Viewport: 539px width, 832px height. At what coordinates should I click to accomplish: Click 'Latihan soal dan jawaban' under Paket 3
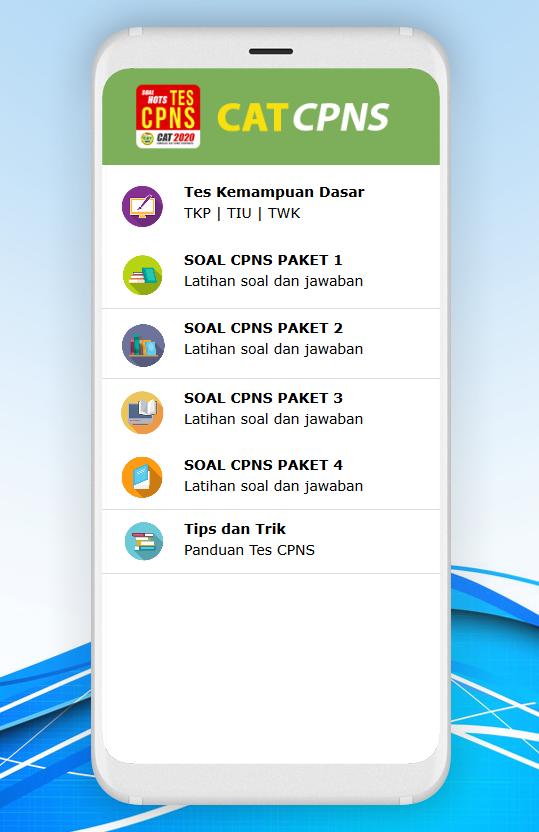point(273,419)
